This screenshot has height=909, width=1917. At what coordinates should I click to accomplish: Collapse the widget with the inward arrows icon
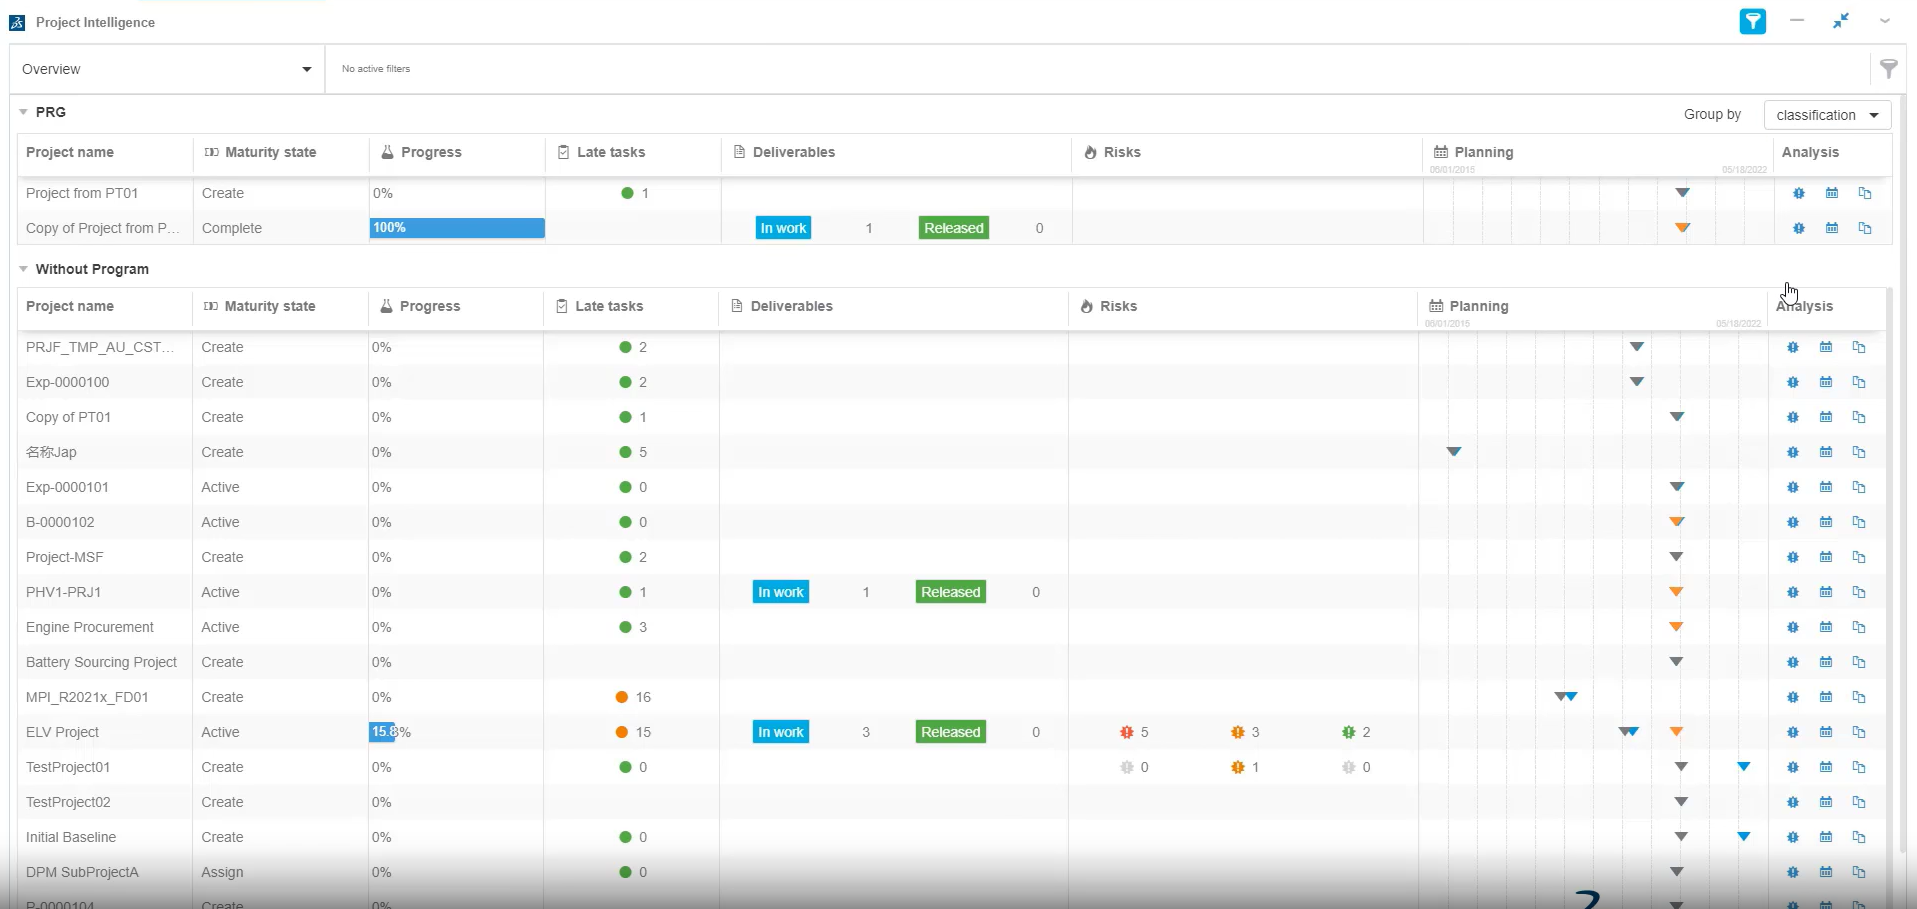pos(1840,21)
